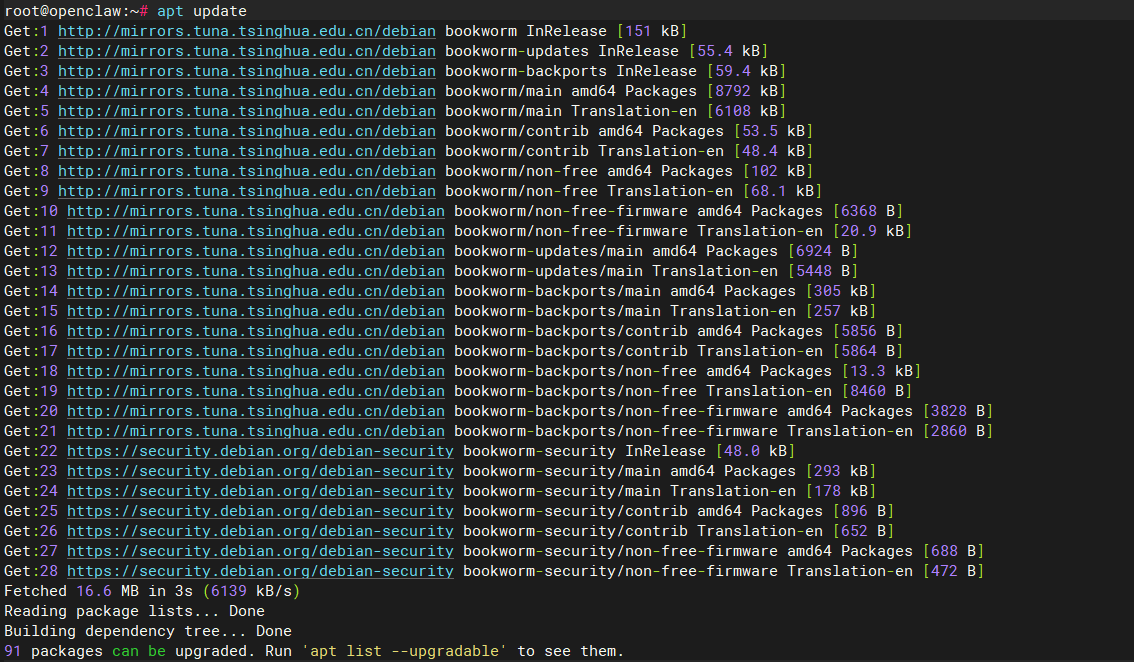Open the Get:5 main Translation-en URL

[x=247, y=111]
